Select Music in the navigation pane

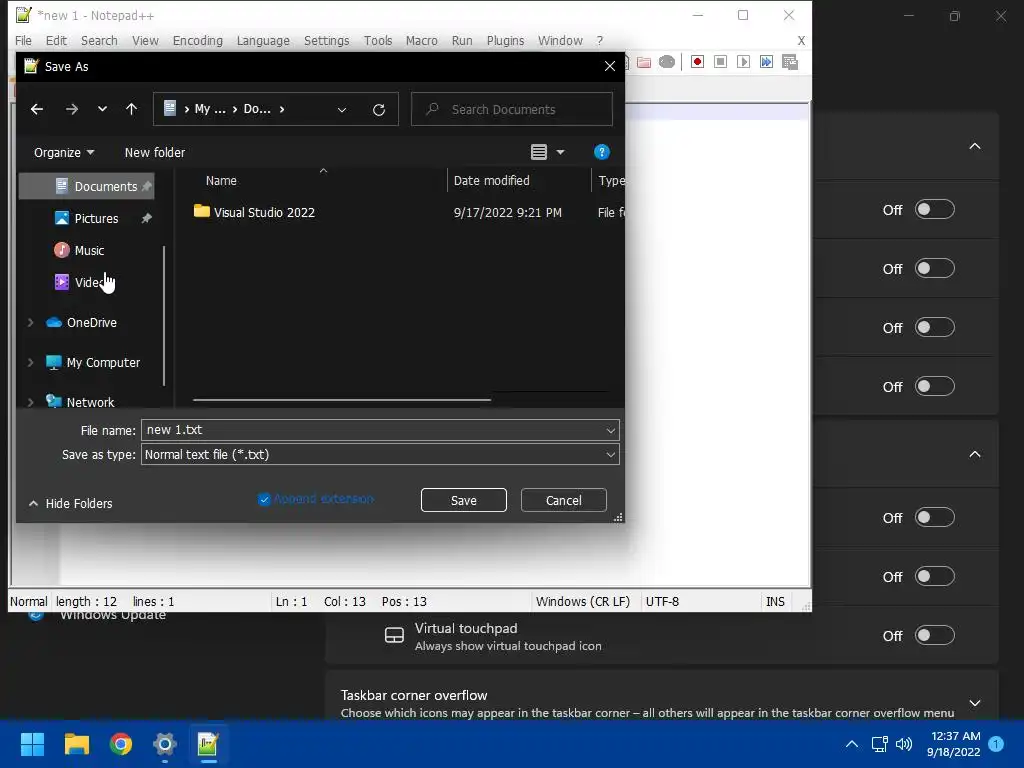89,250
